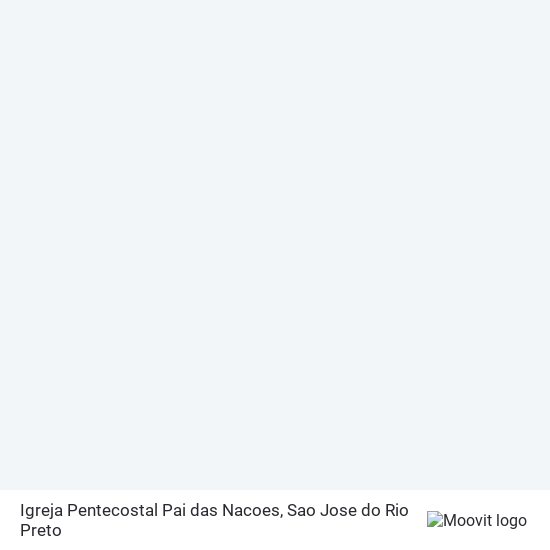Click the broken Moovit logo image icon
The image size is (550, 550).
[x=435, y=519]
